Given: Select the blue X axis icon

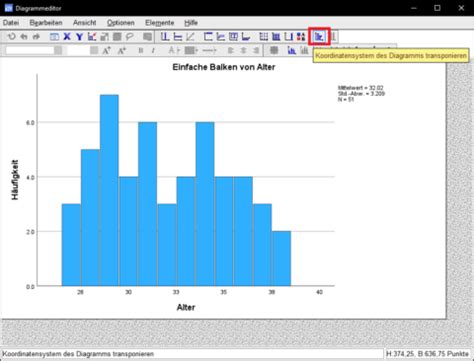Looking at the screenshot, I should click(x=67, y=37).
